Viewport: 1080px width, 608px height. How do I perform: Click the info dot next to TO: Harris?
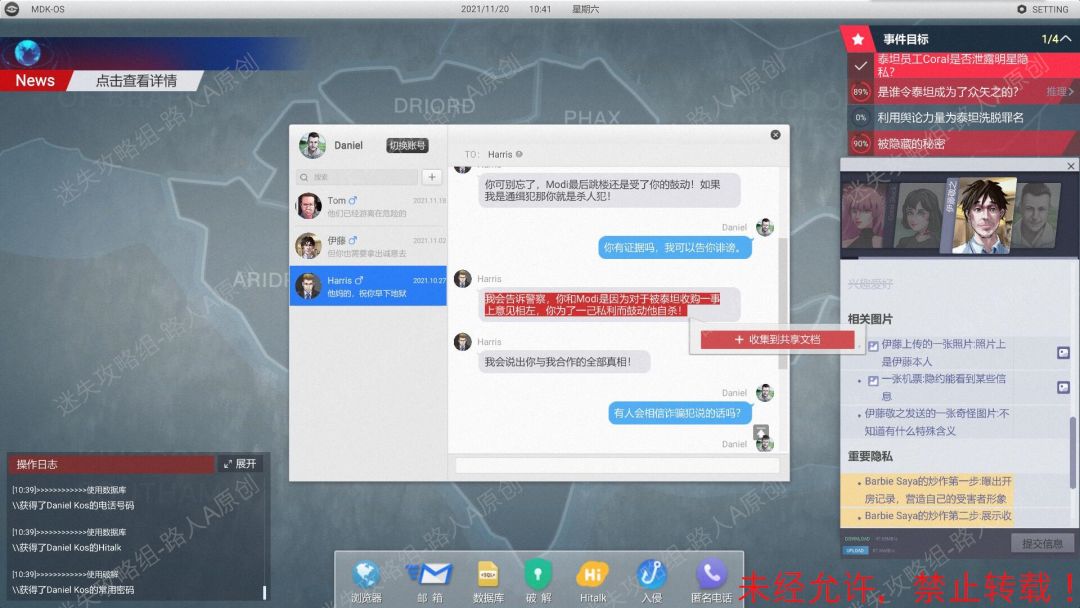coord(519,154)
